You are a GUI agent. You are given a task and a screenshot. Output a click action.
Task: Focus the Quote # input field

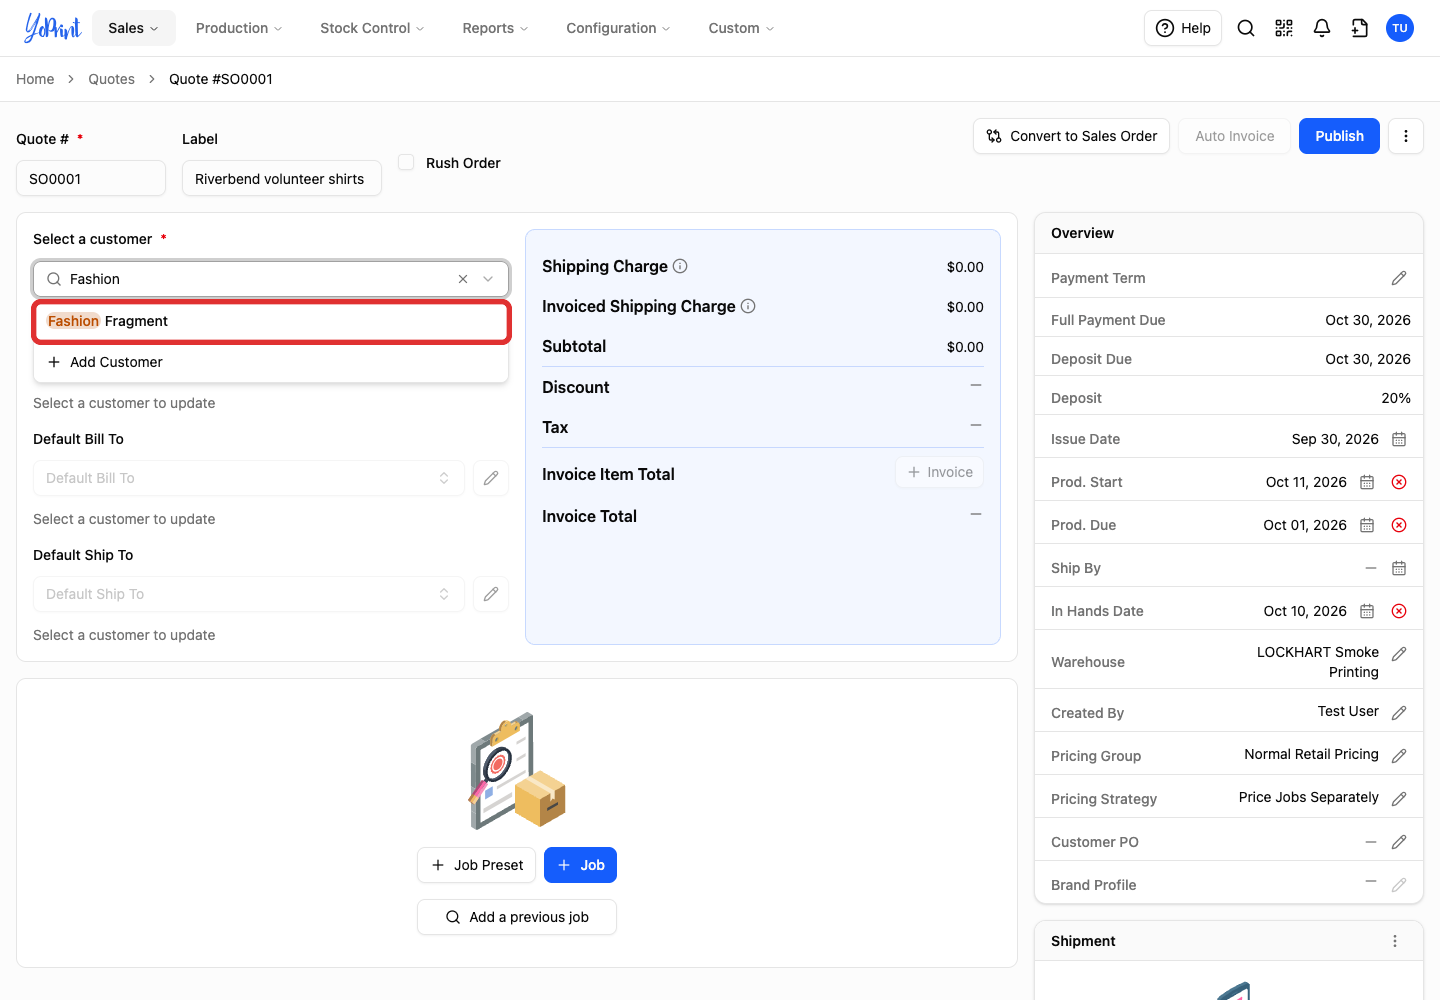[91, 178]
